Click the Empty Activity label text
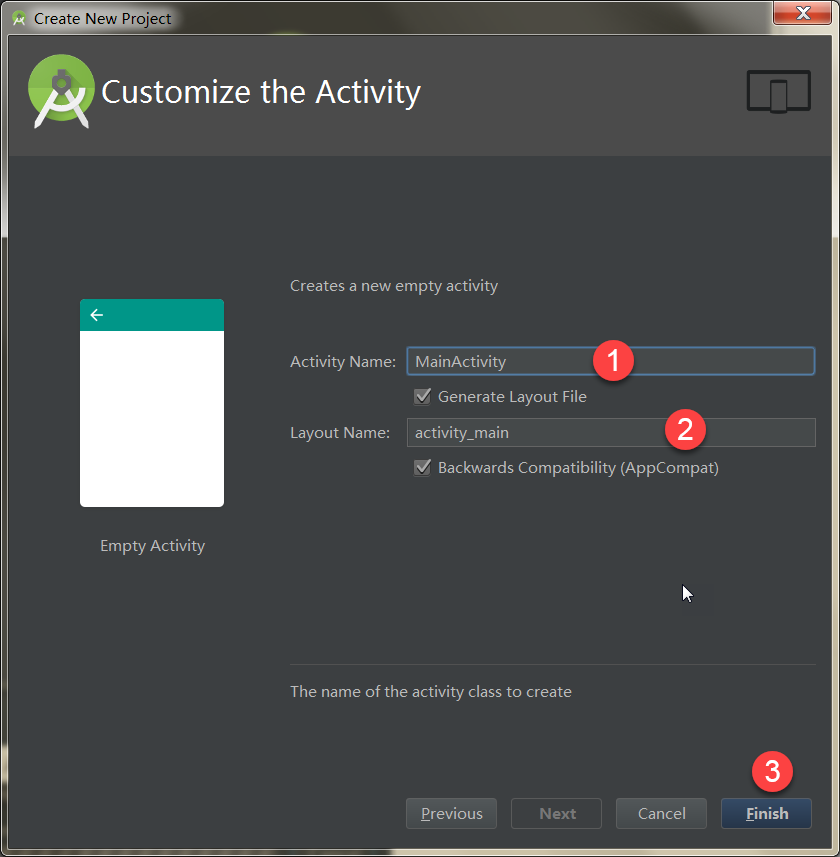The width and height of the screenshot is (840, 857). click(152, 545)
